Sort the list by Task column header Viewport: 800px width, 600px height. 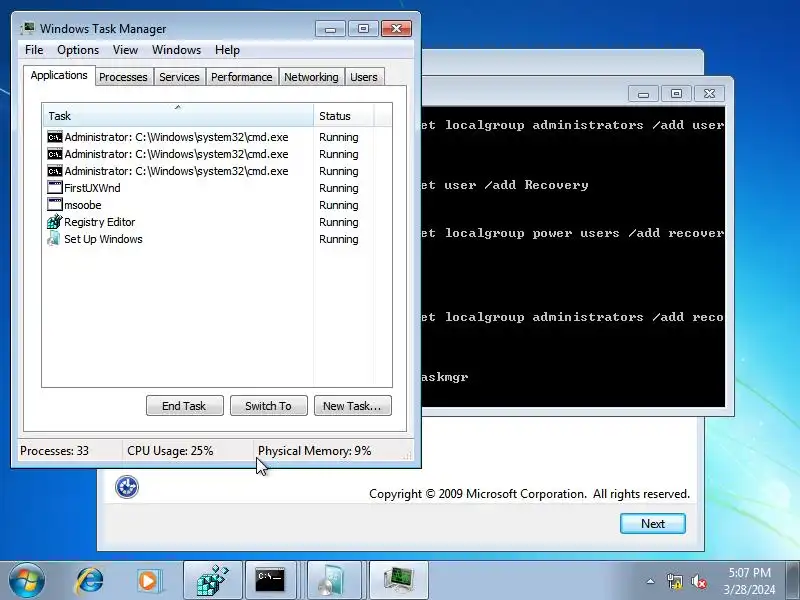[x=178, y=116]
